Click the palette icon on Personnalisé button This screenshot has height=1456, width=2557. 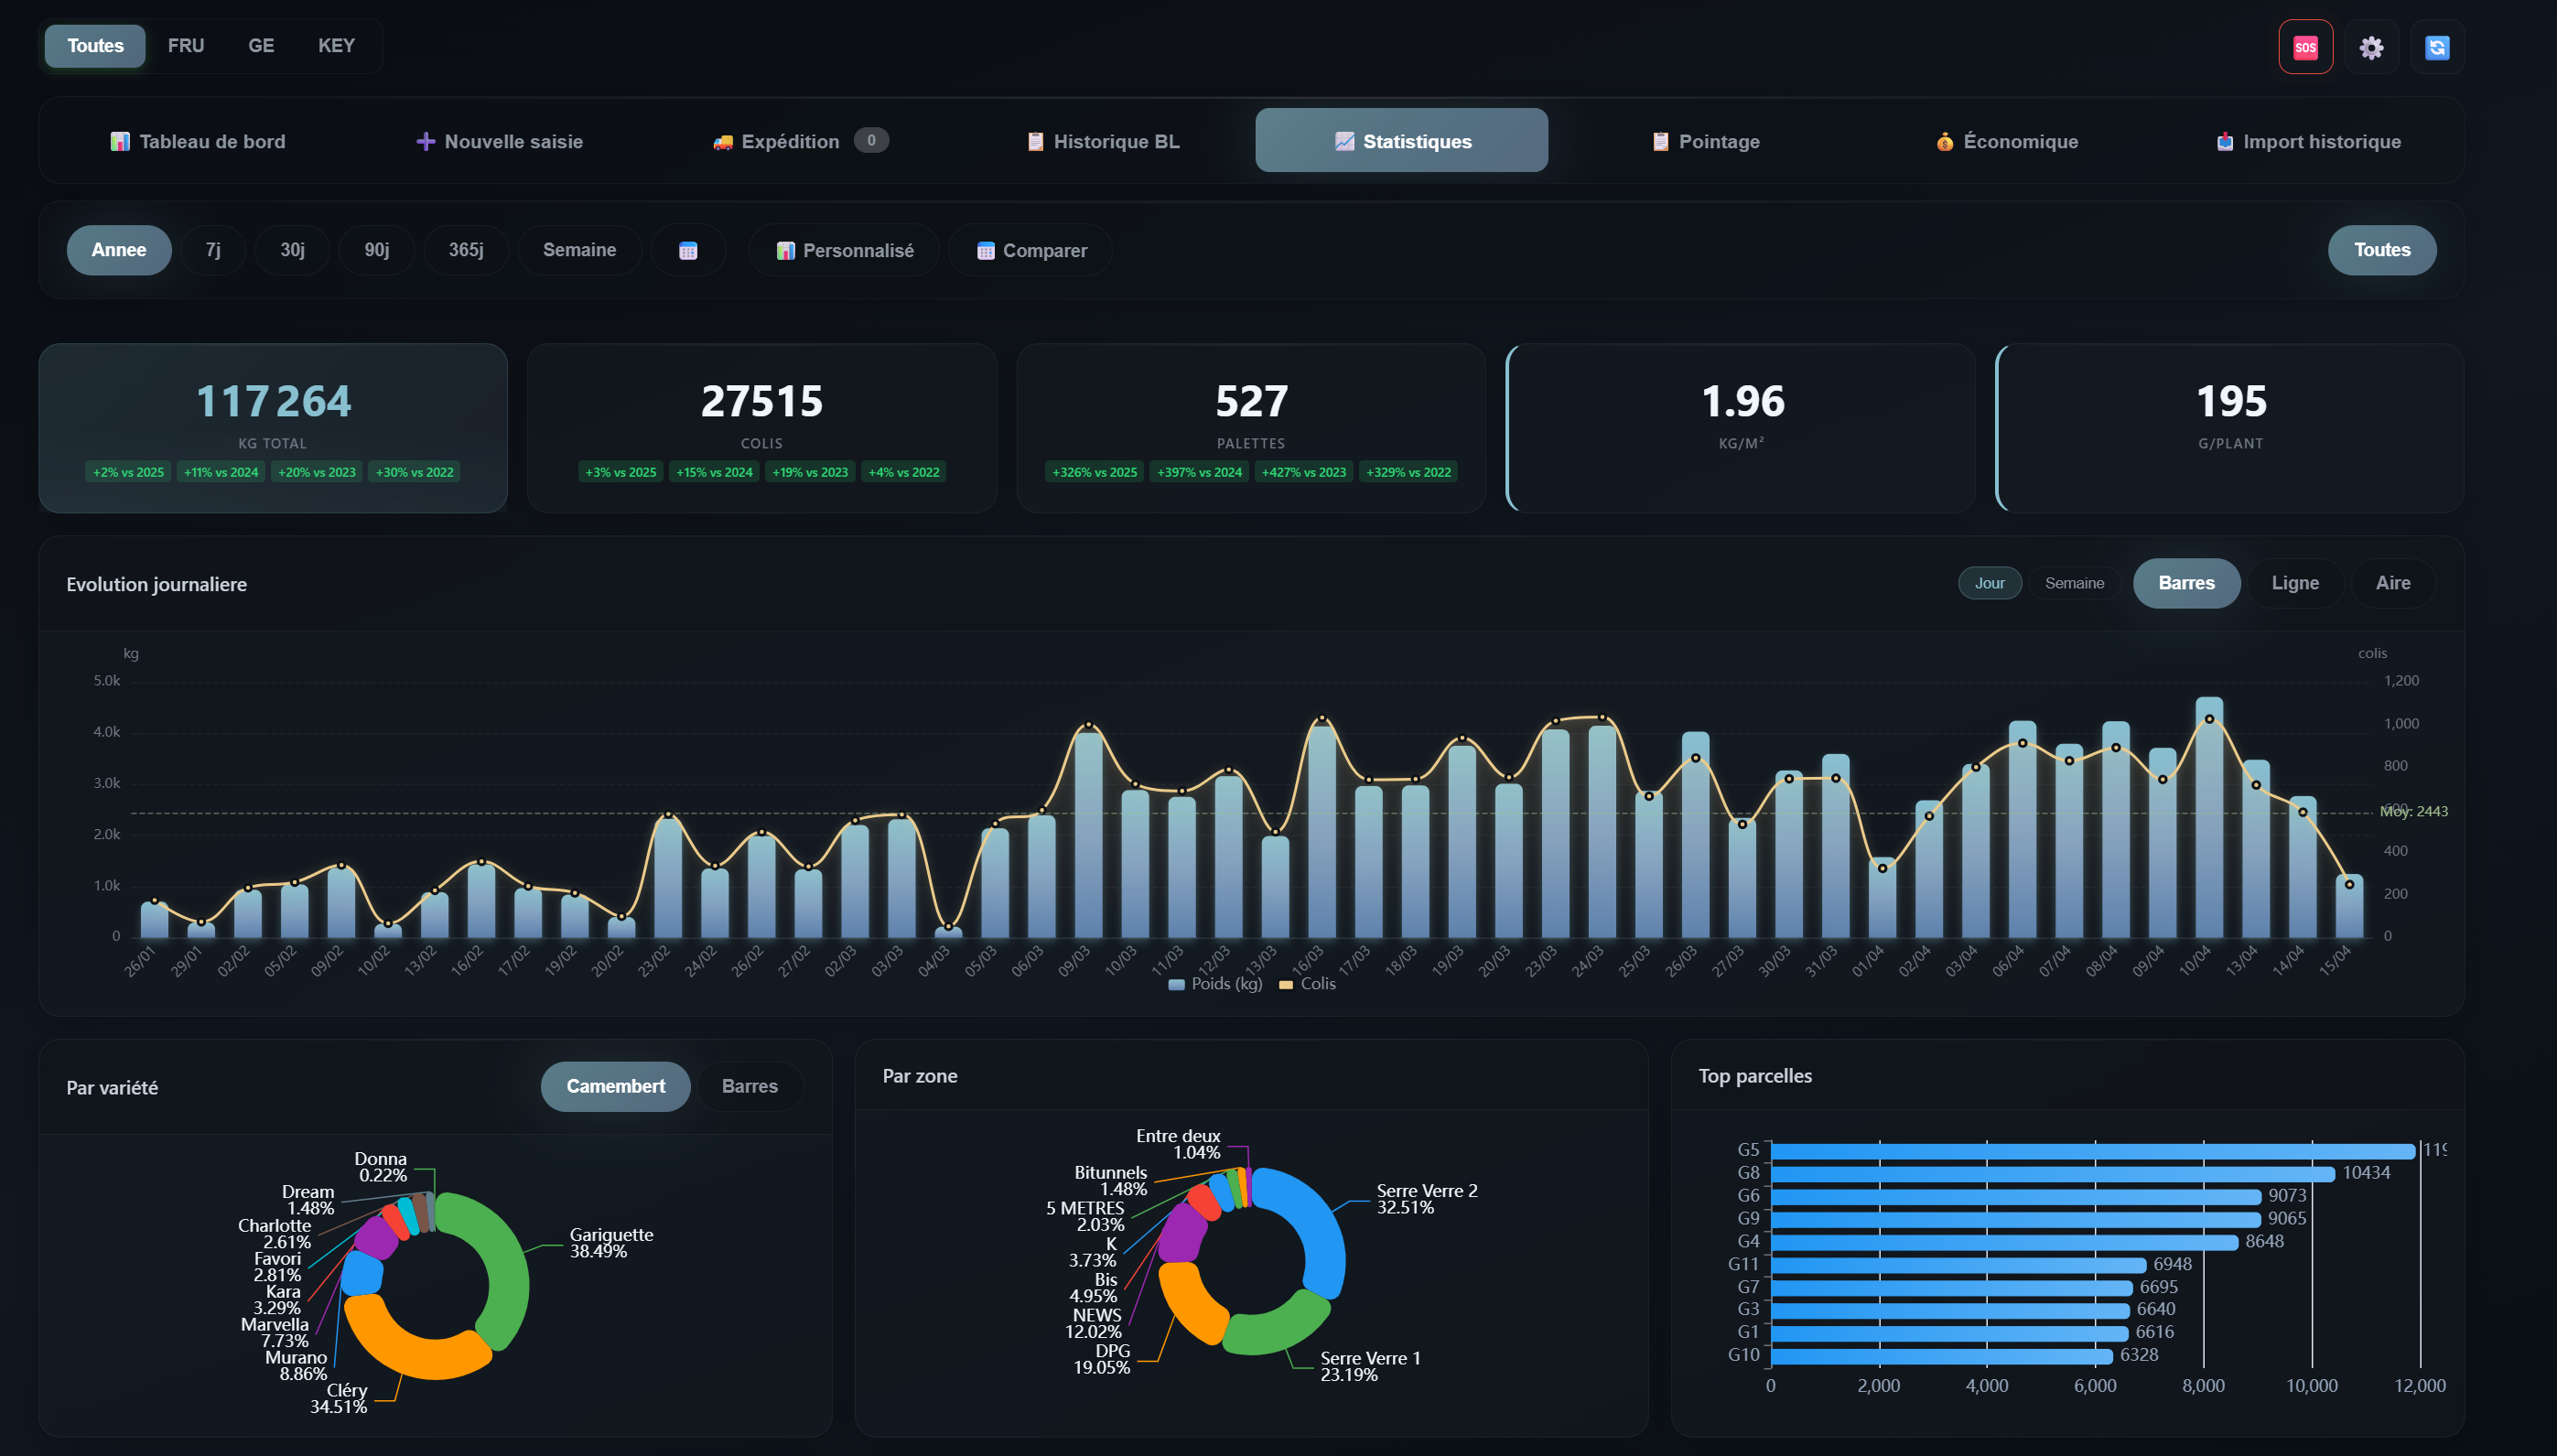[x=786, y=250]
